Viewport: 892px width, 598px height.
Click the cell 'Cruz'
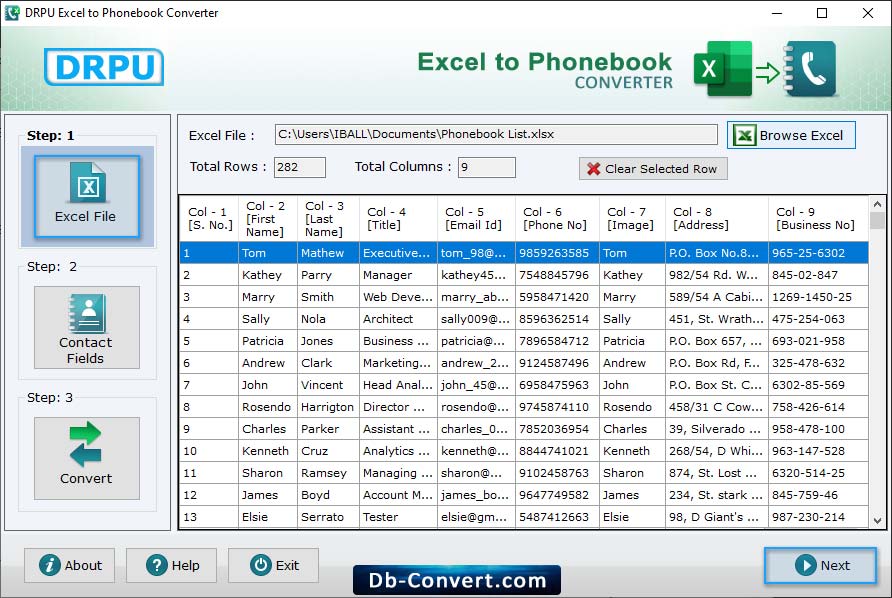click(328, 451)
